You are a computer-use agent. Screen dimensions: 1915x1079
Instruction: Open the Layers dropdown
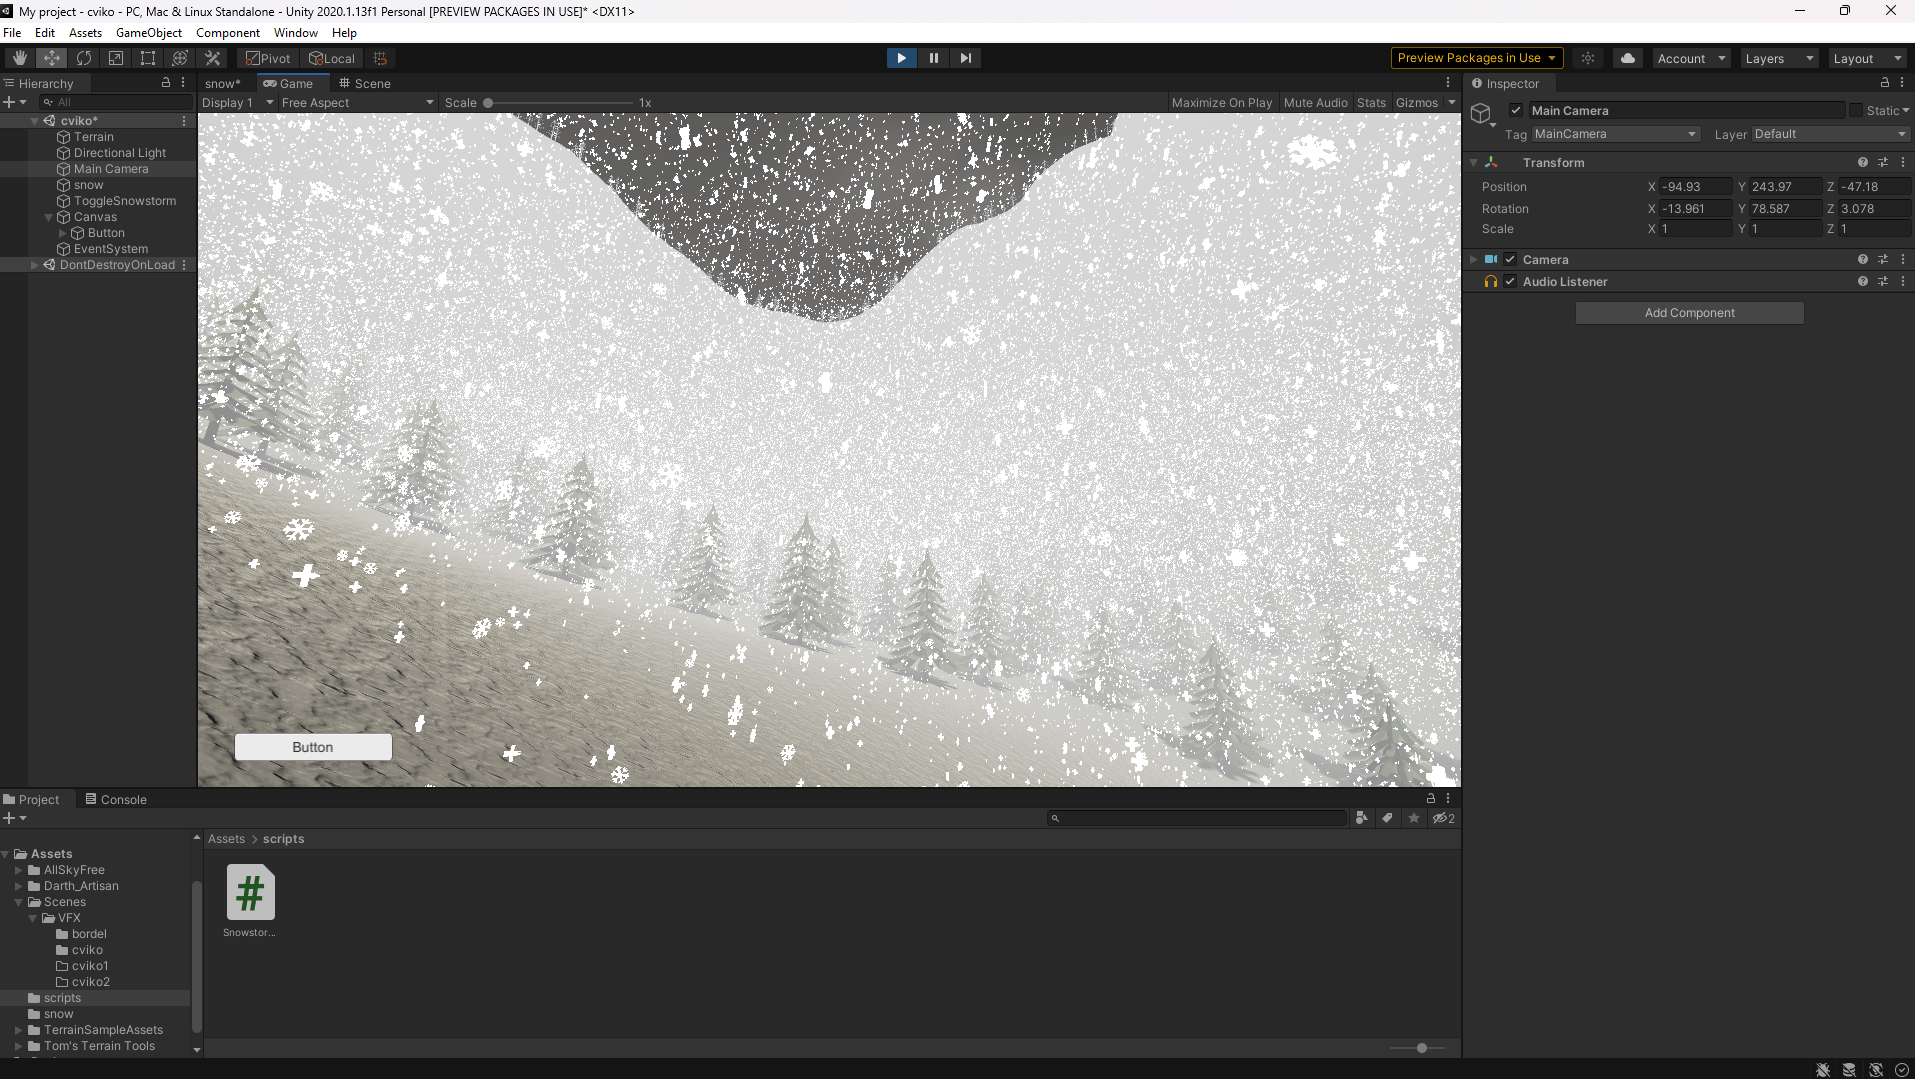click(1779, 58)
